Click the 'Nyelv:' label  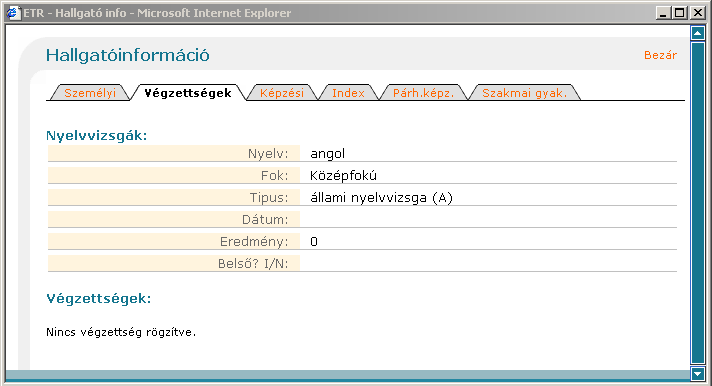point(268,153)
